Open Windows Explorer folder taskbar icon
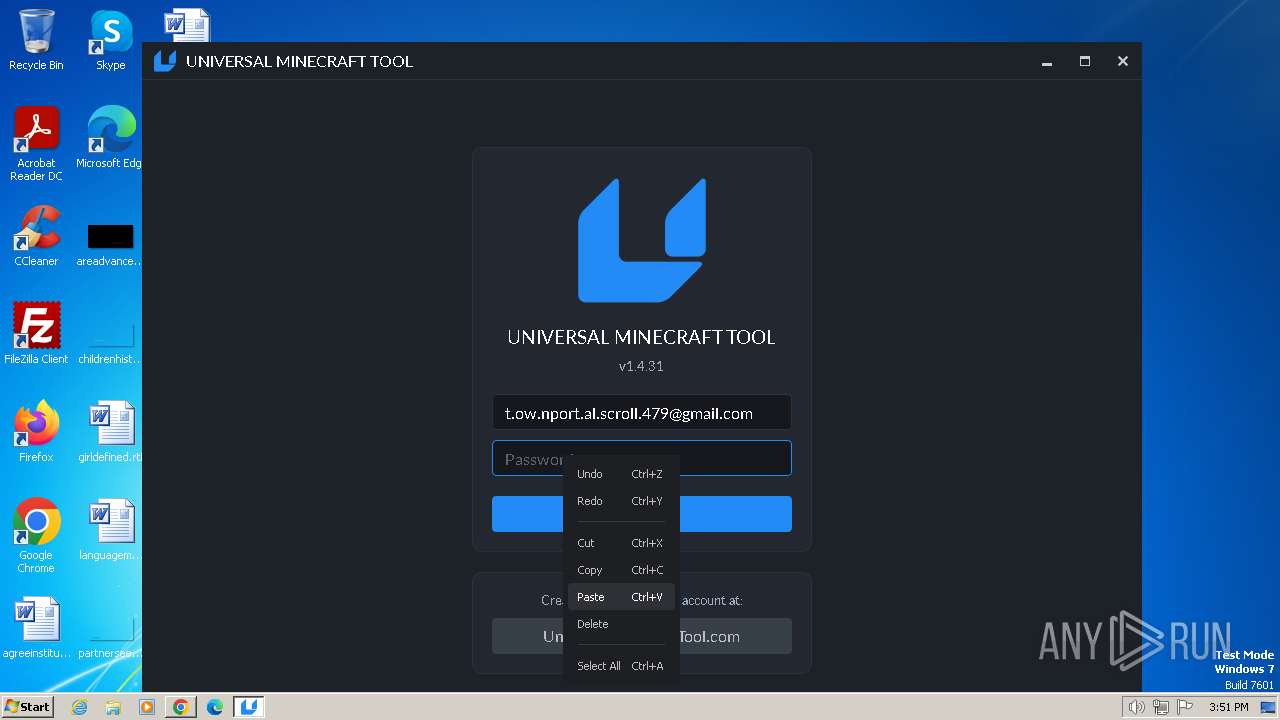 coord(113,707)
